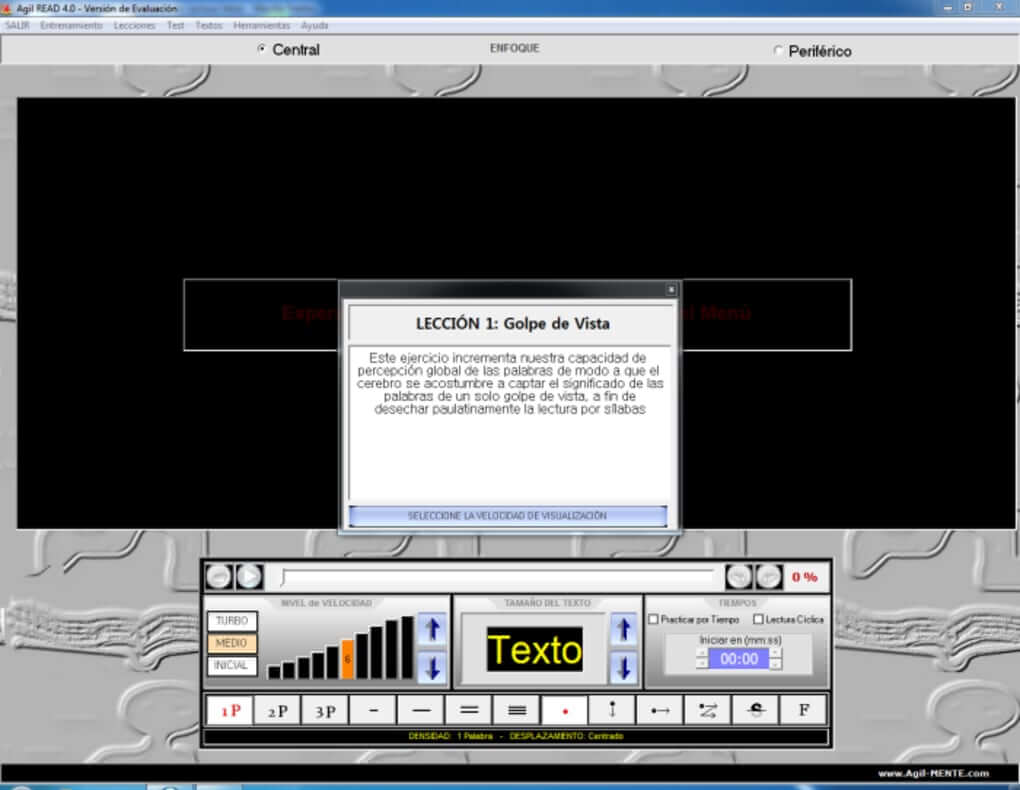Select the 2P two-word density icon
This screenshot has height=790, width=1020.
(278, 711)
